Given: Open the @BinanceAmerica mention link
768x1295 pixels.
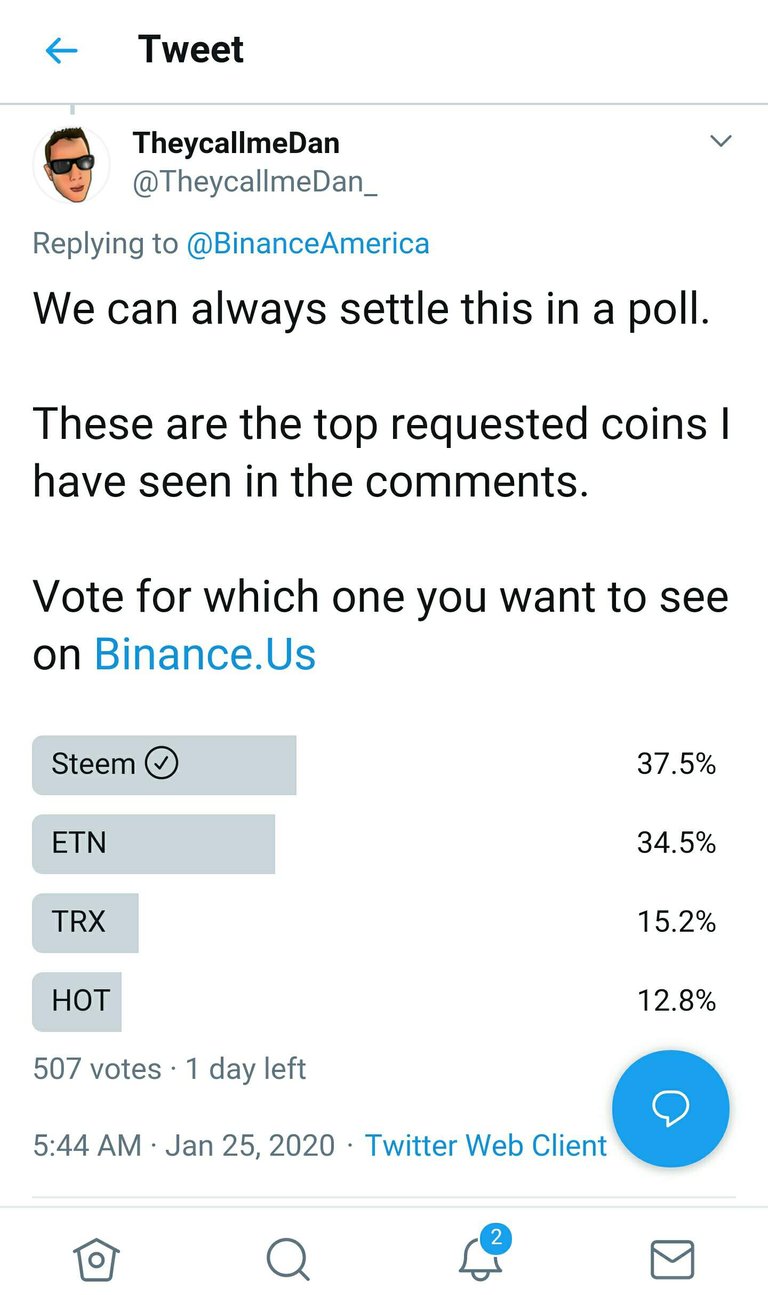Looking at the screenshot, I should coord(308,243).
